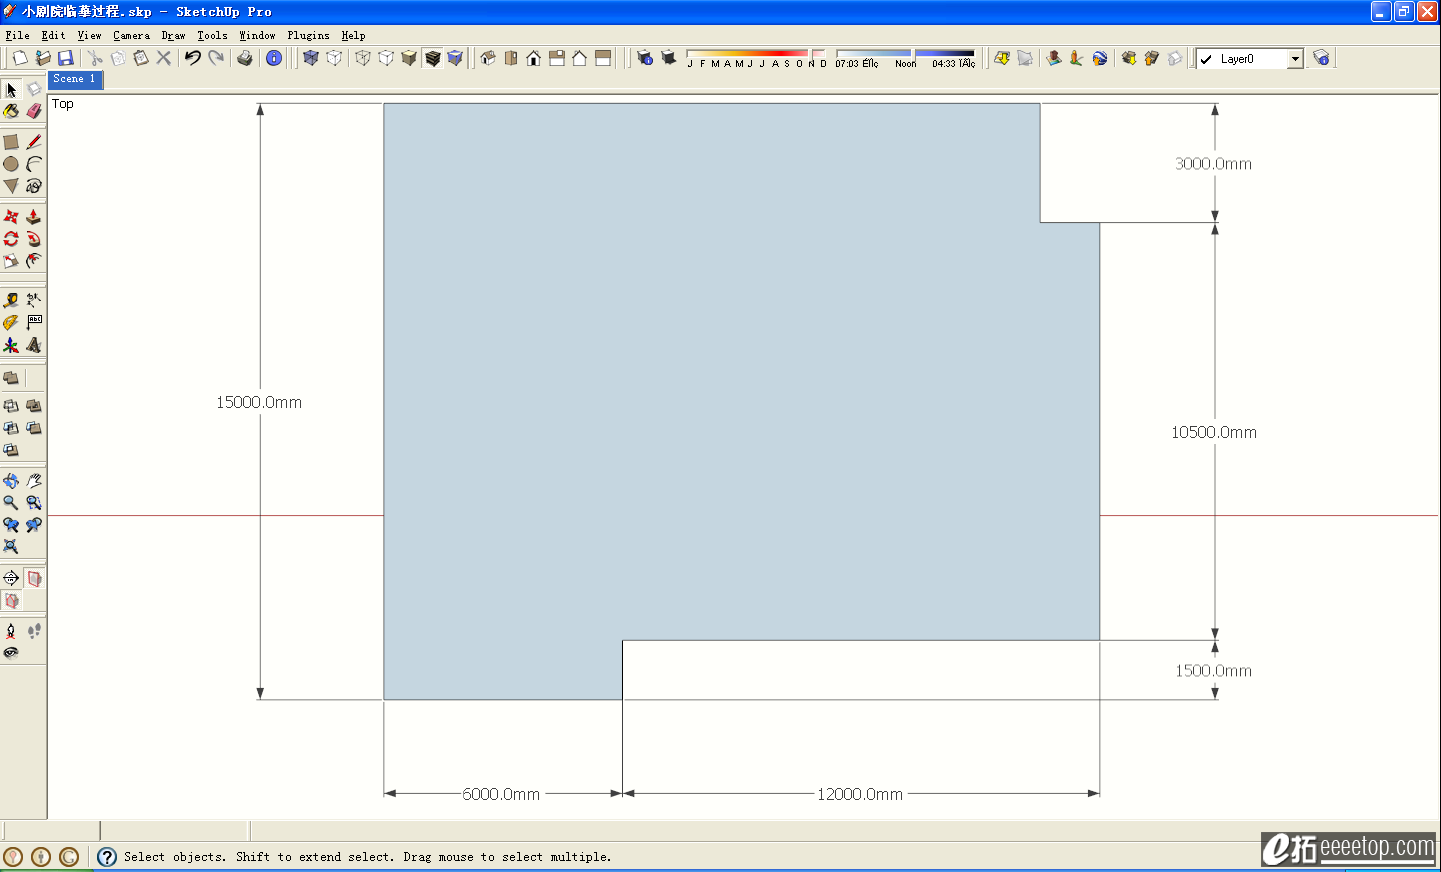Activate the Orbit camera tool

coord(11,481)
